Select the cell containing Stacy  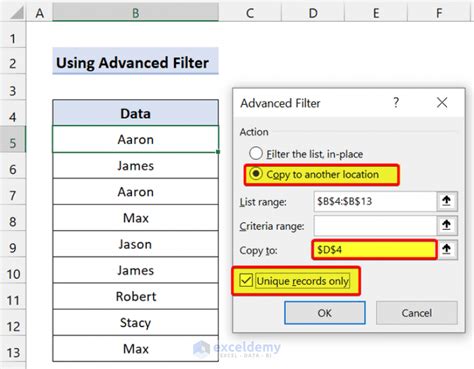(x=135, y=323)
